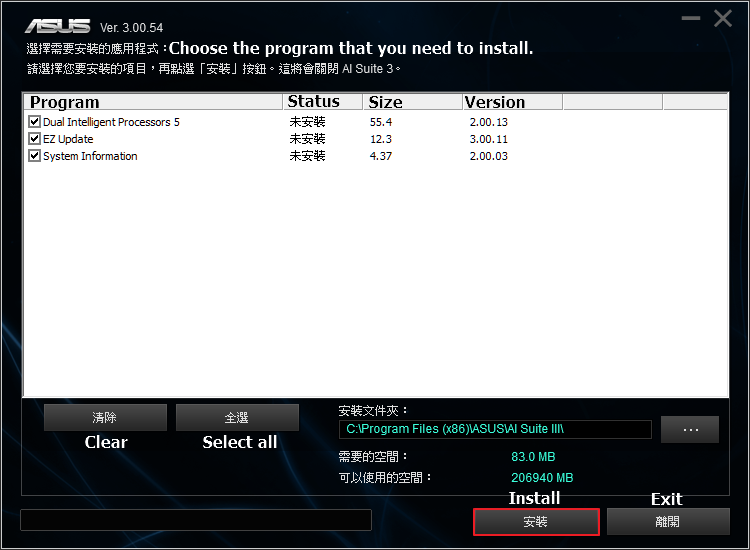
Task: Click the Size column header
Action: point(413,102)
